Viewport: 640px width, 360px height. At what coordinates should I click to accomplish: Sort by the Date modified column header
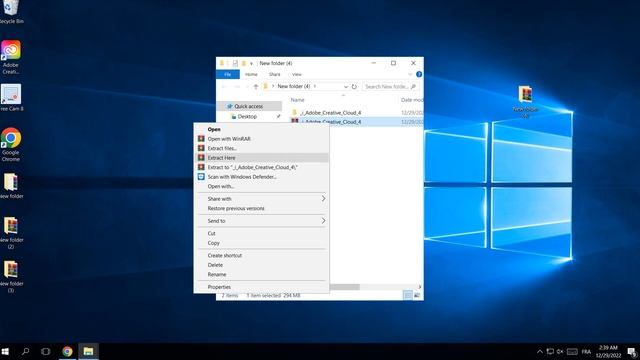412,100
